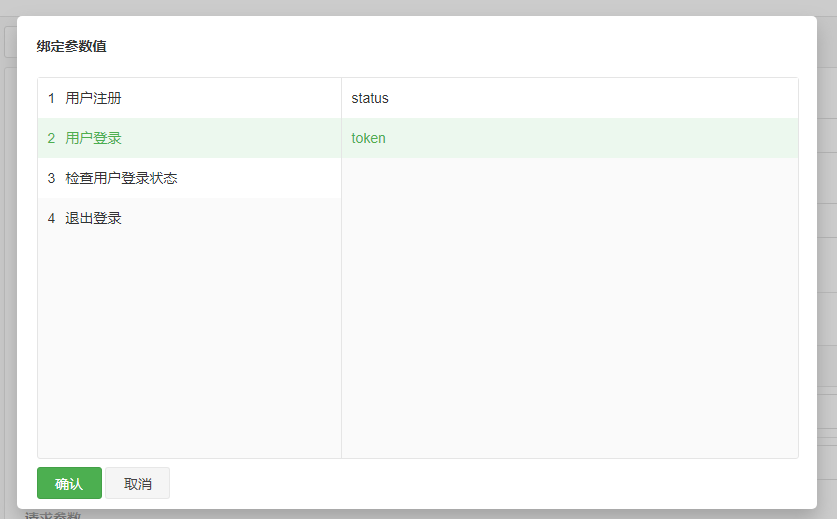
Task: Click the blank parameter panel below token
Action: point(570,308)
